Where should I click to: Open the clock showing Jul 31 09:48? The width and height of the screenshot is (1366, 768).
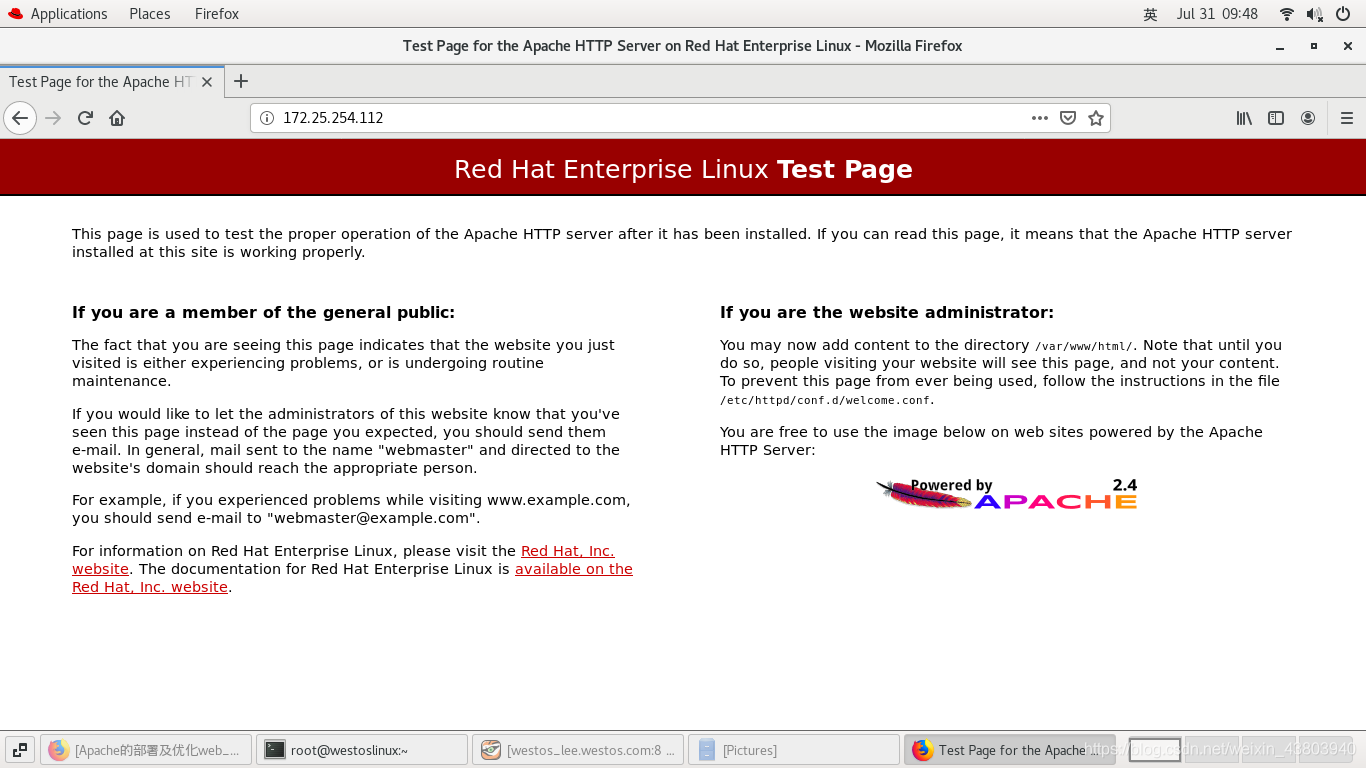(1217, 14)
